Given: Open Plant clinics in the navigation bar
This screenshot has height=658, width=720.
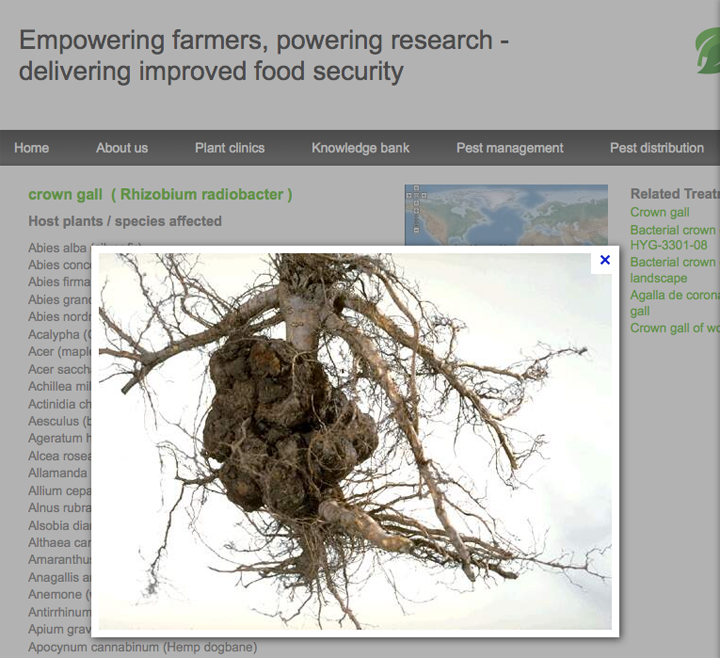Looking at the screenshot, I should [229, 148].
